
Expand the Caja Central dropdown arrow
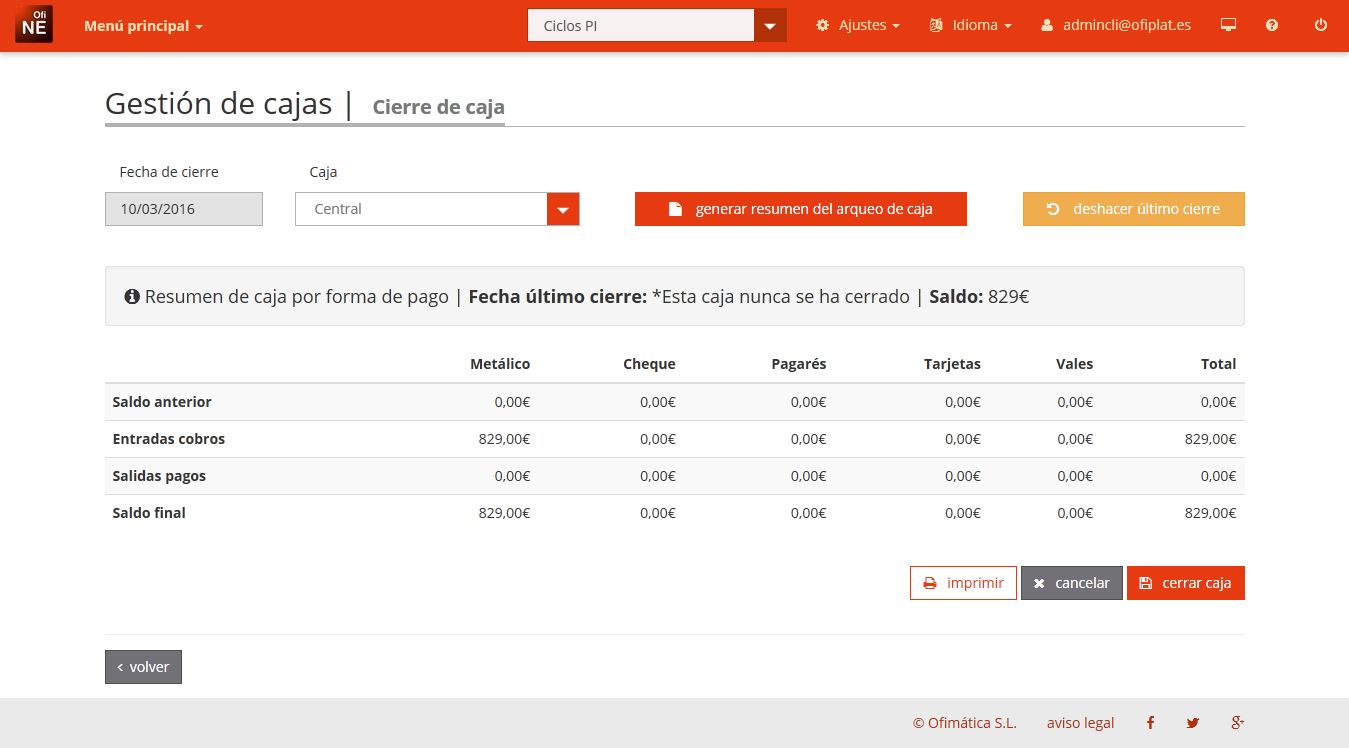click(563, 209)
